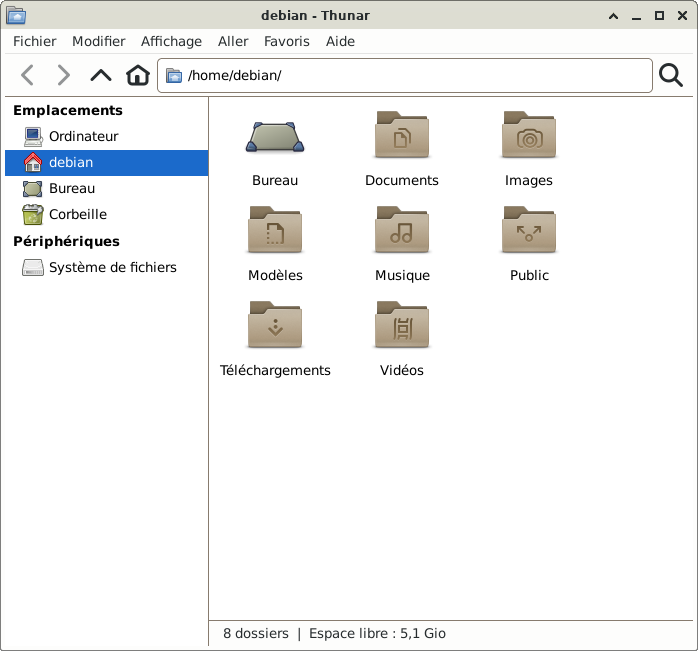Click the Public folder name label

point(529,275)
